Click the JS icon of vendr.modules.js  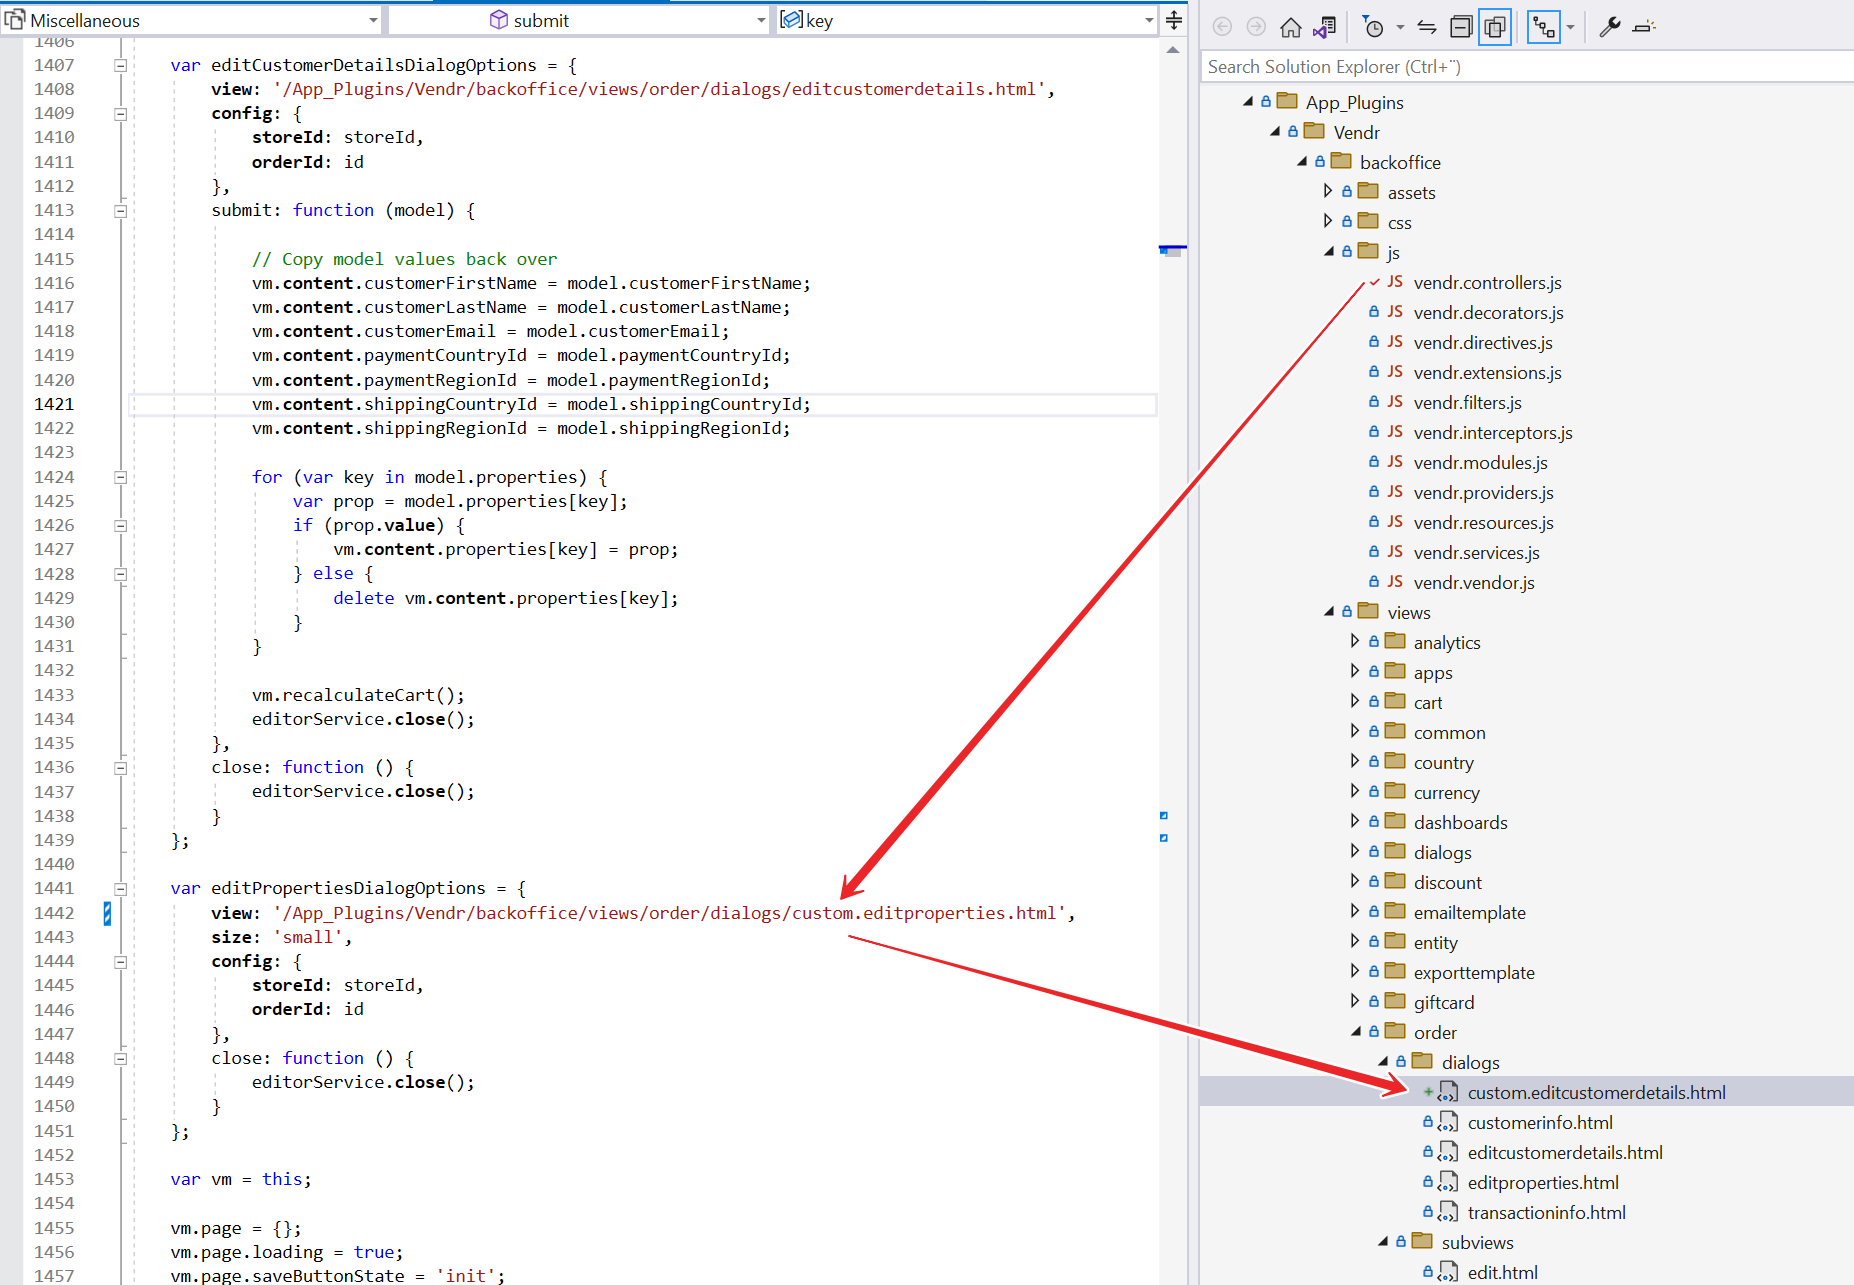tap(1395, 462)
